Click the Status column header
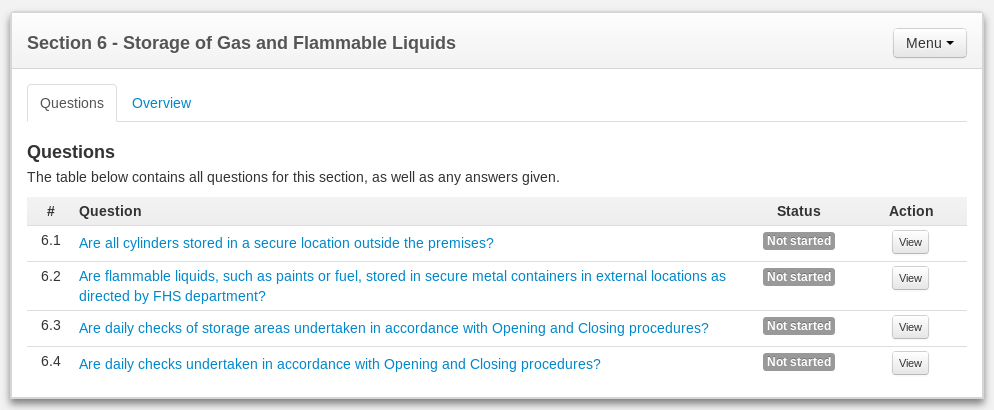 798,211
